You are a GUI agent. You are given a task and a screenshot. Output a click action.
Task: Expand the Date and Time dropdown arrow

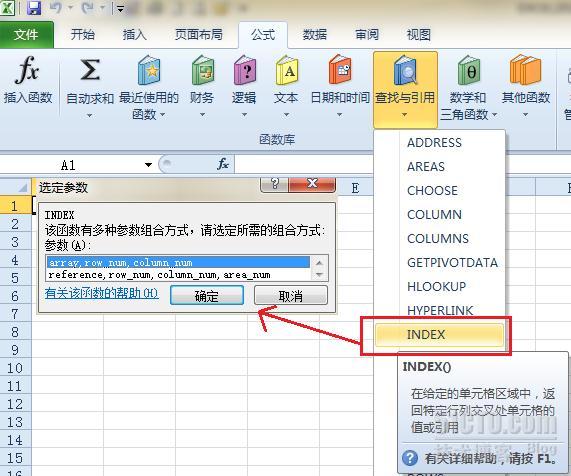[x=339, y=115]
